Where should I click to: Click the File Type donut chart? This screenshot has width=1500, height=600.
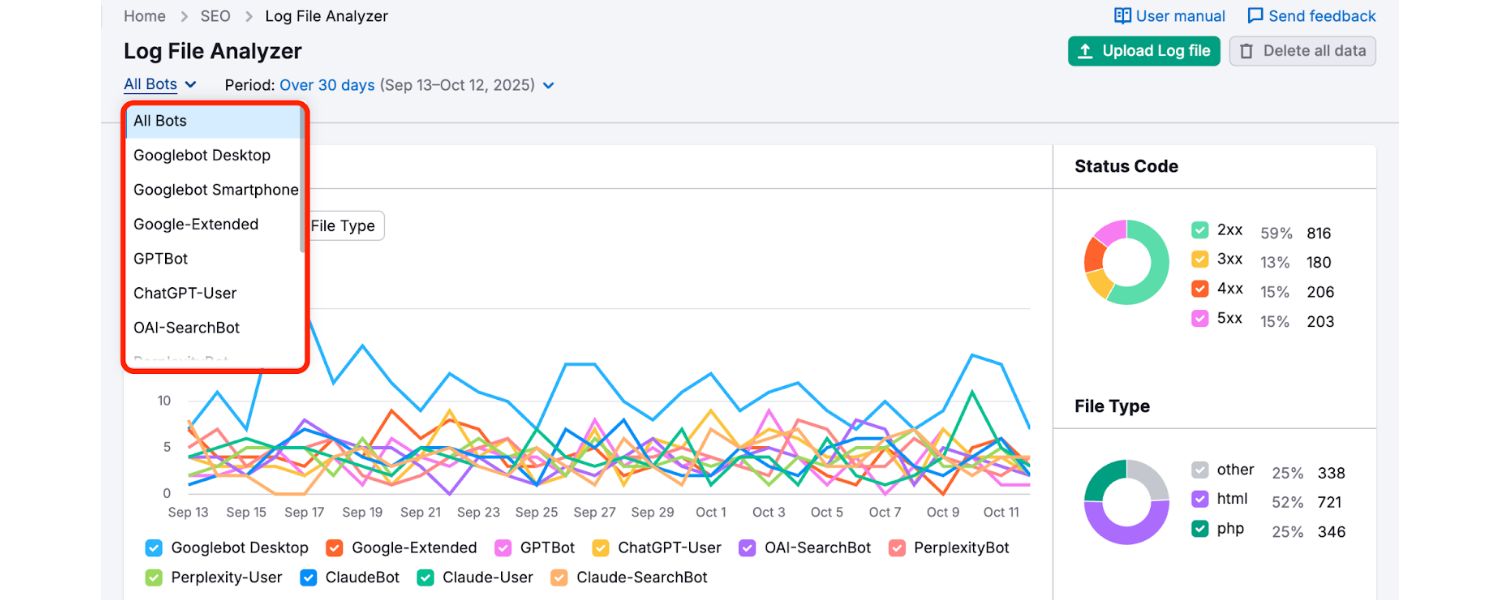[x=1127, y=501]
